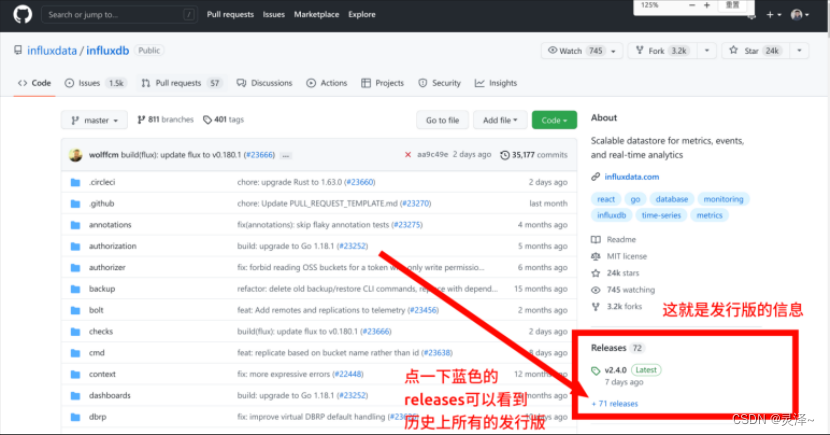Open the authorization folder icon
830x435 pixels.
point(76,246)
